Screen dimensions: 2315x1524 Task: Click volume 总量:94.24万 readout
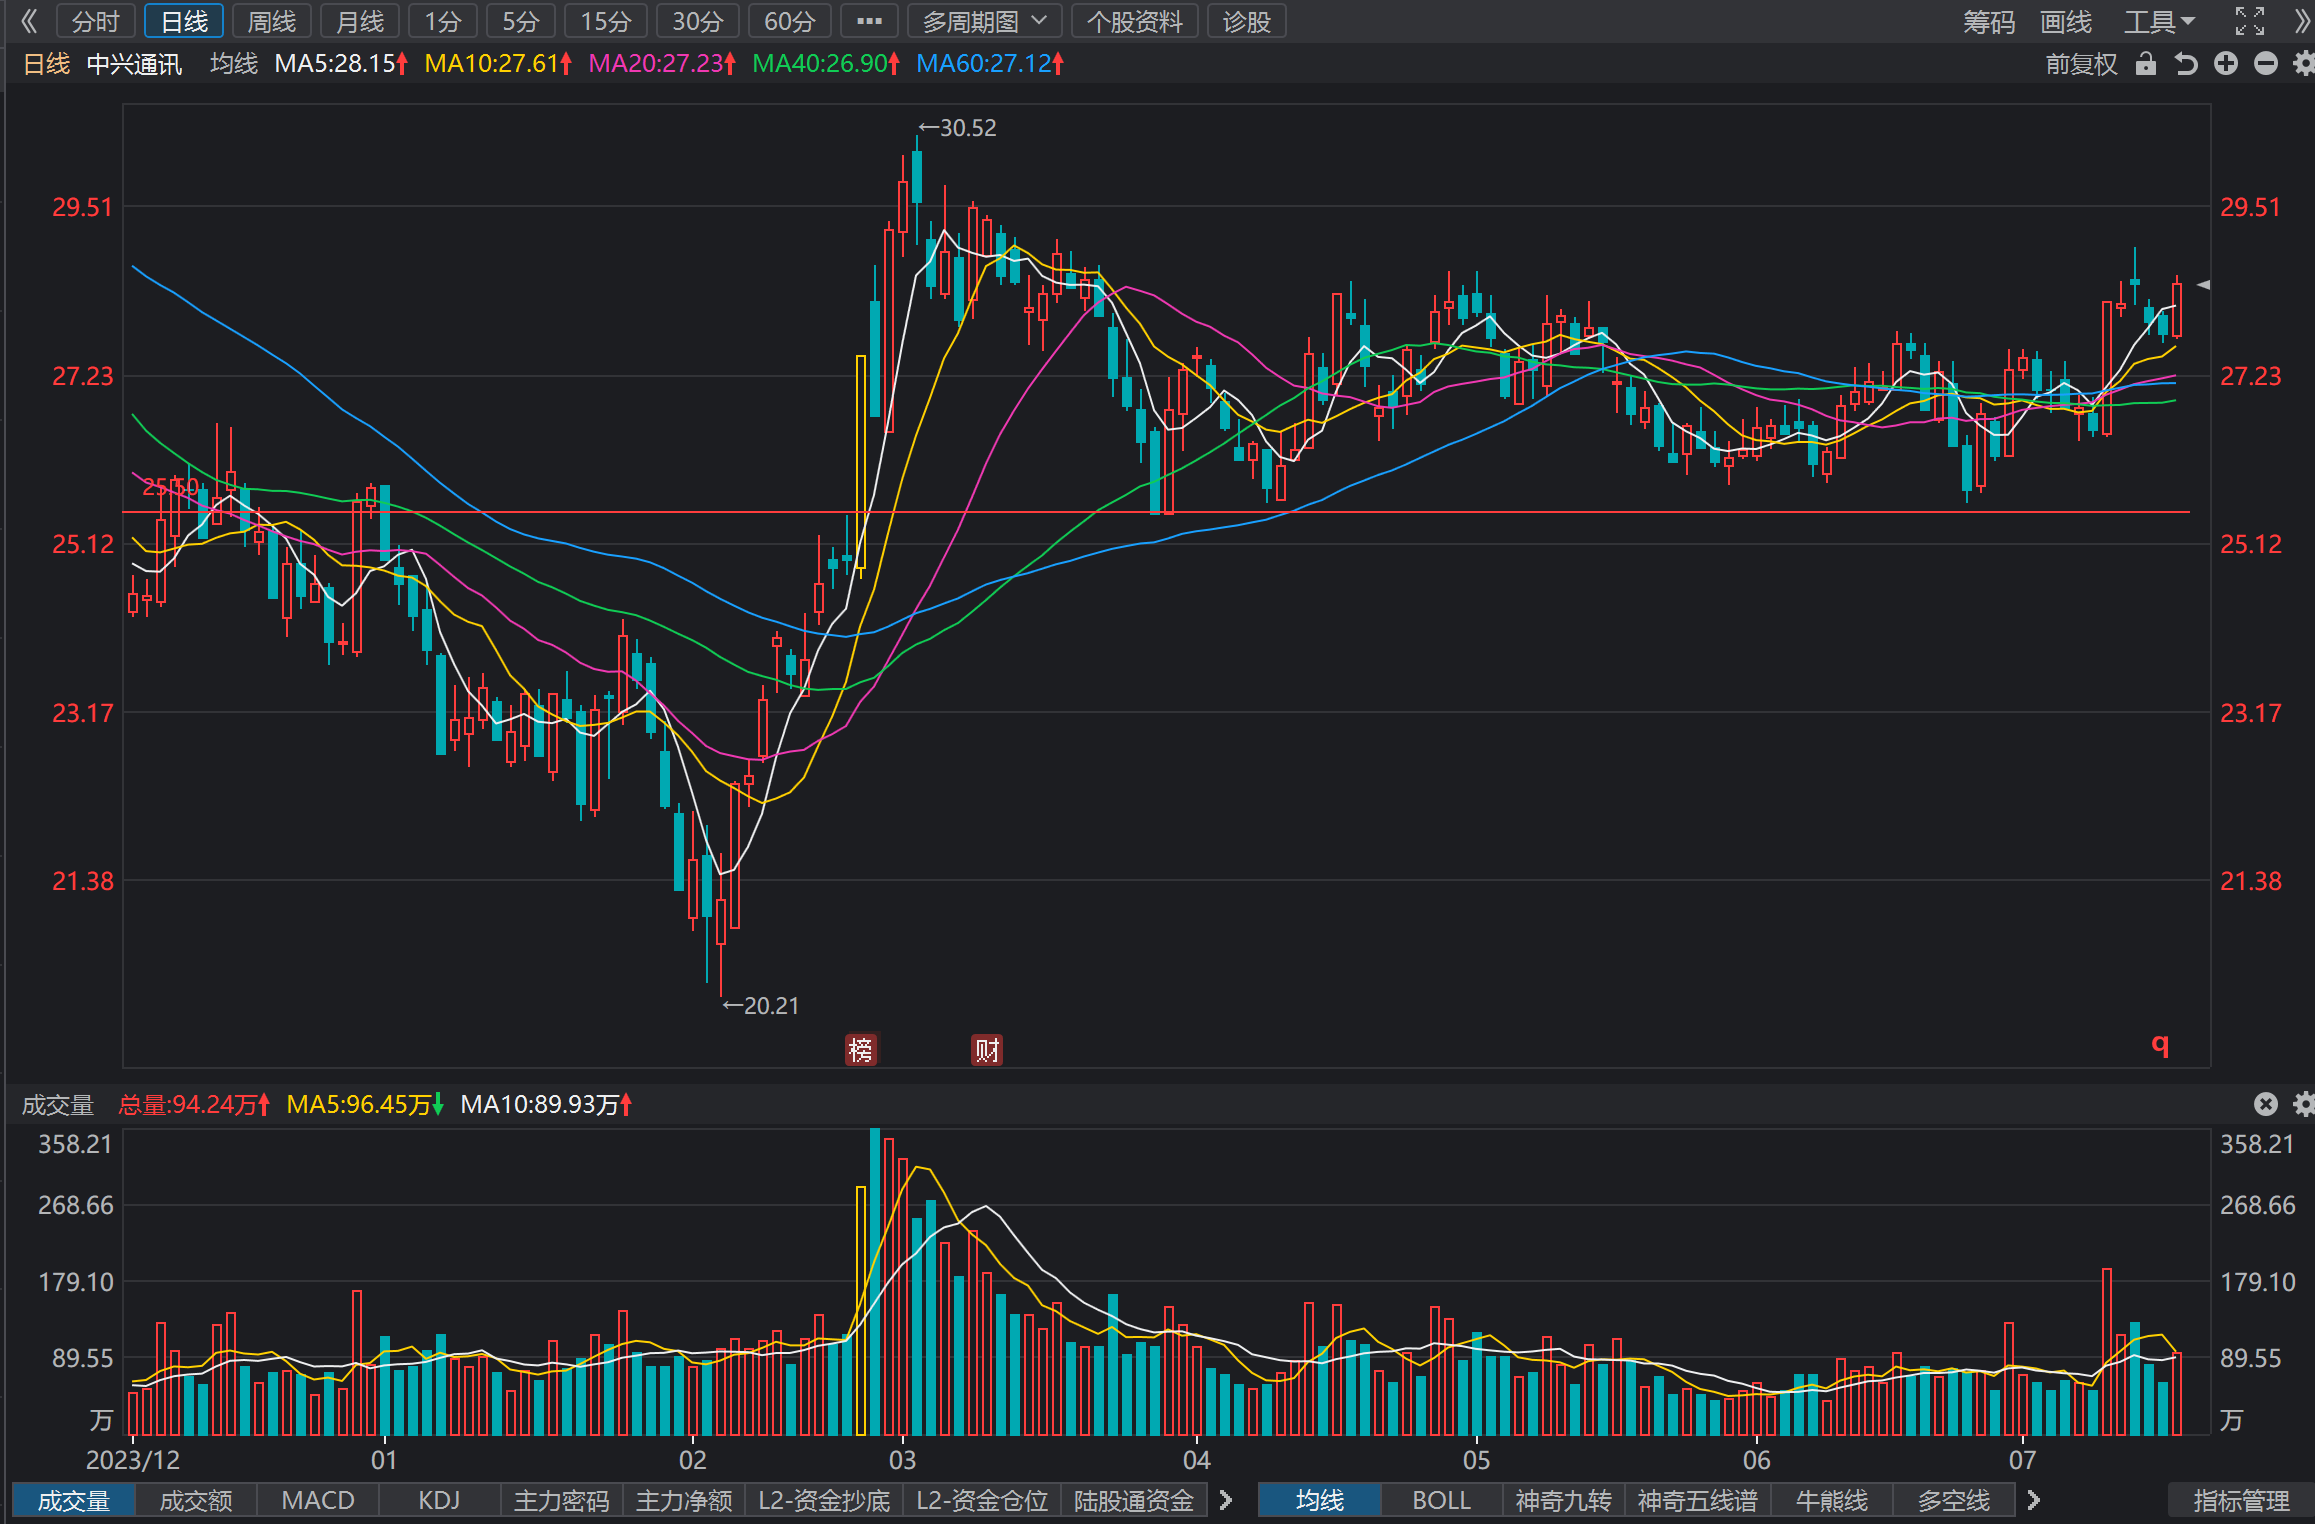click(194, 1104)
